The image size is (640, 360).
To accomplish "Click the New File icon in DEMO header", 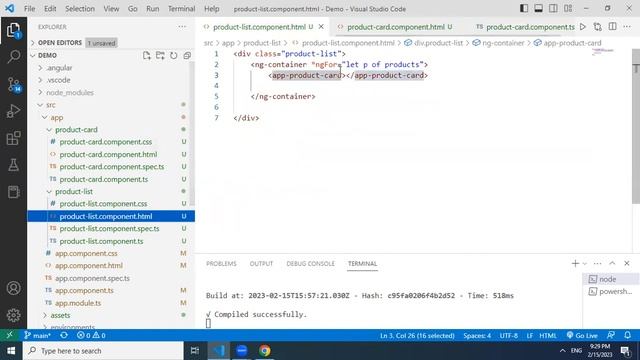I will point(147,56).
